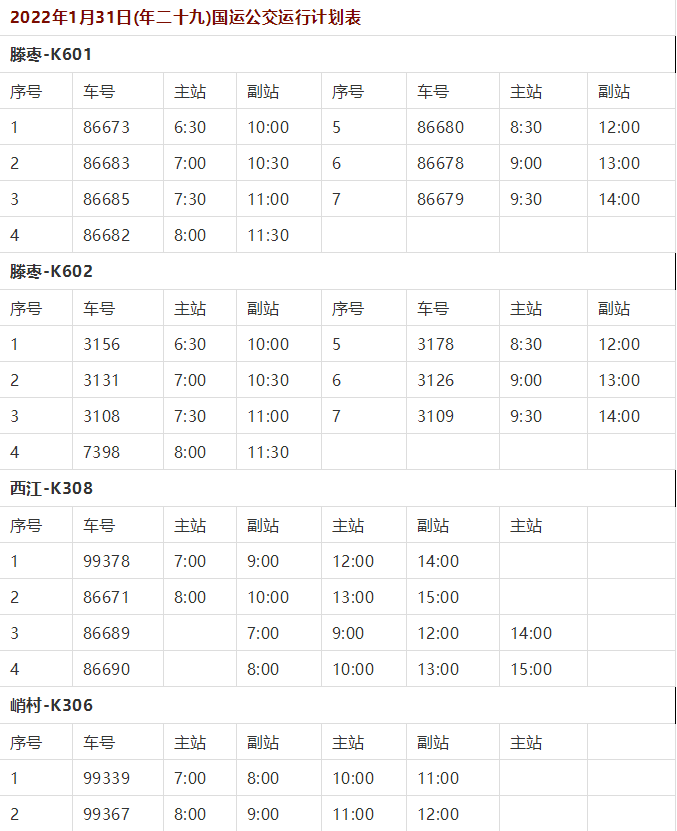Click bus number 86689 cell
Viewport: 677px width, 831px height.
[106, 633]
